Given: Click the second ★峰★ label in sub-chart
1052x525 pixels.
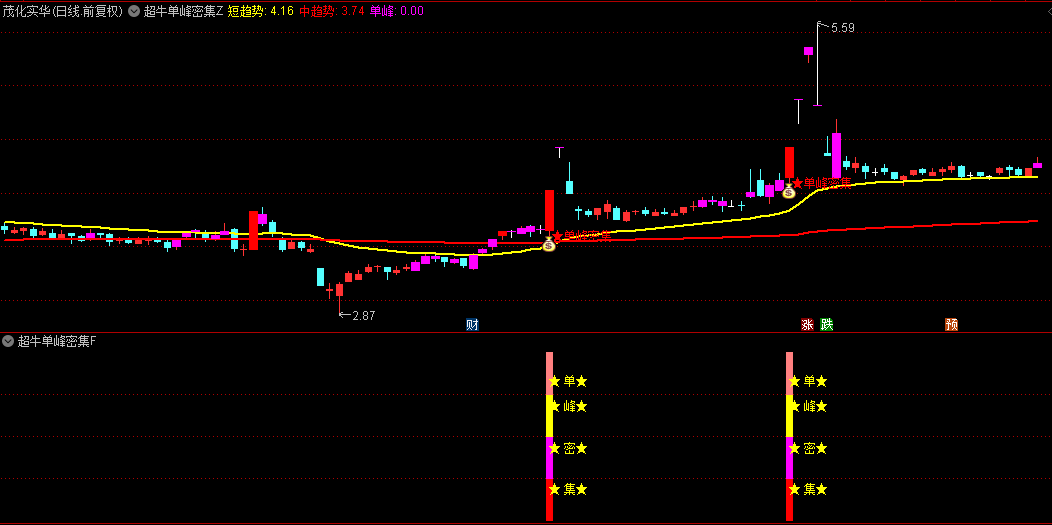Looking at the screenshot, I should pyautogui.click(x=808, y=406).
